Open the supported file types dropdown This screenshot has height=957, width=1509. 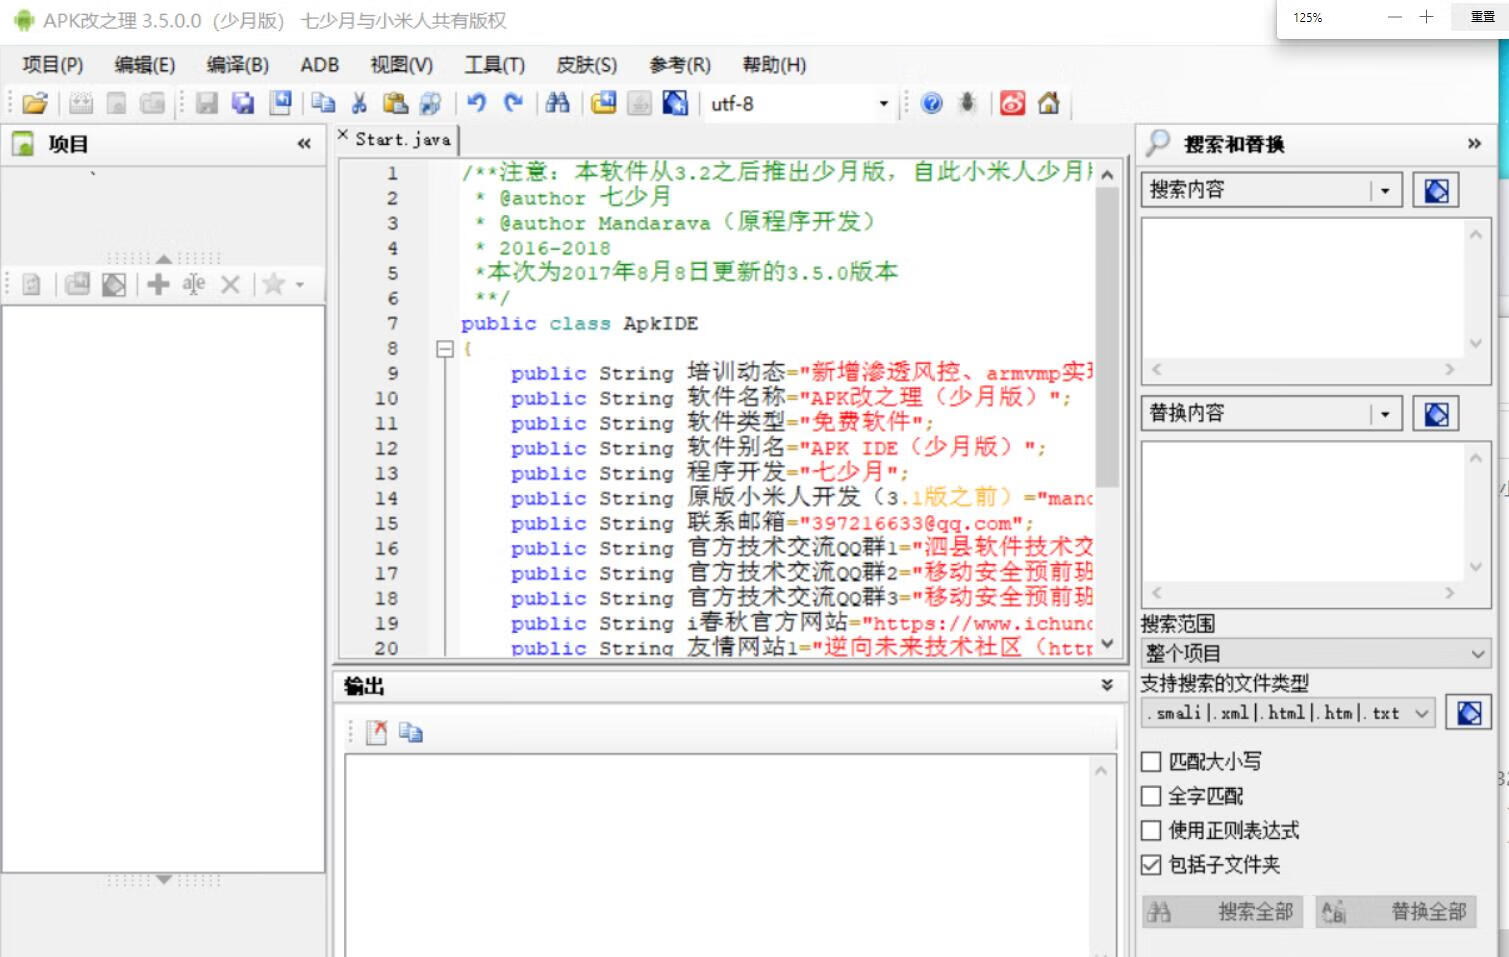(1421, 713)
